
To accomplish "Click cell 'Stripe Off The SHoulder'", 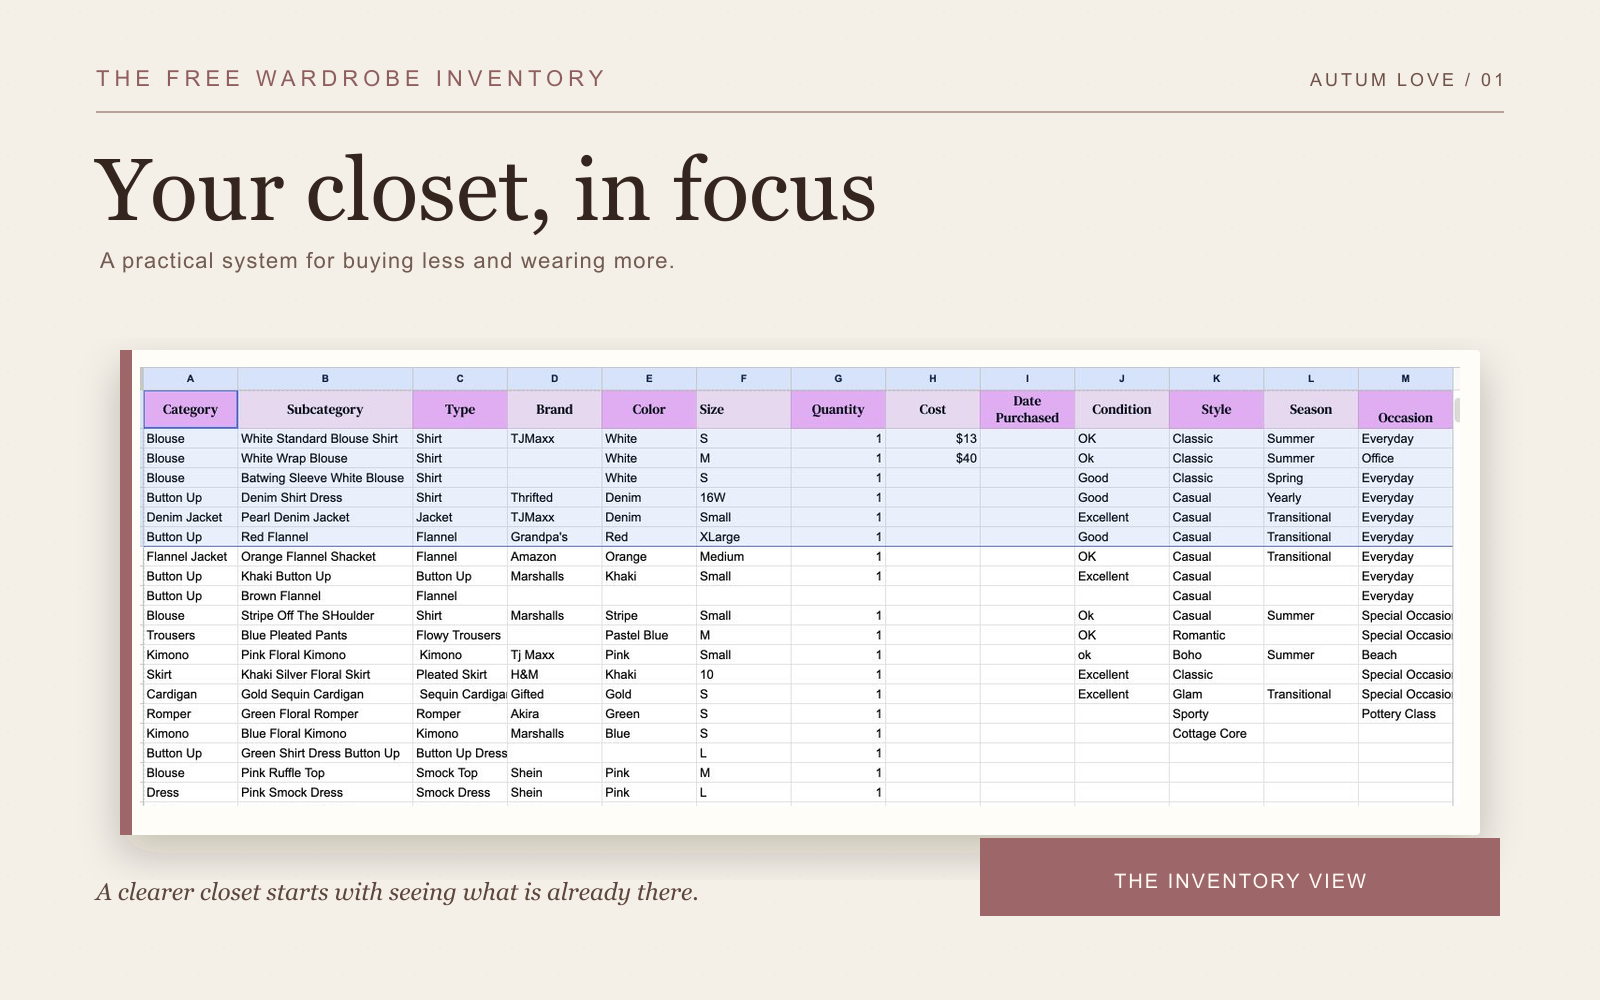I will [325, 616].
